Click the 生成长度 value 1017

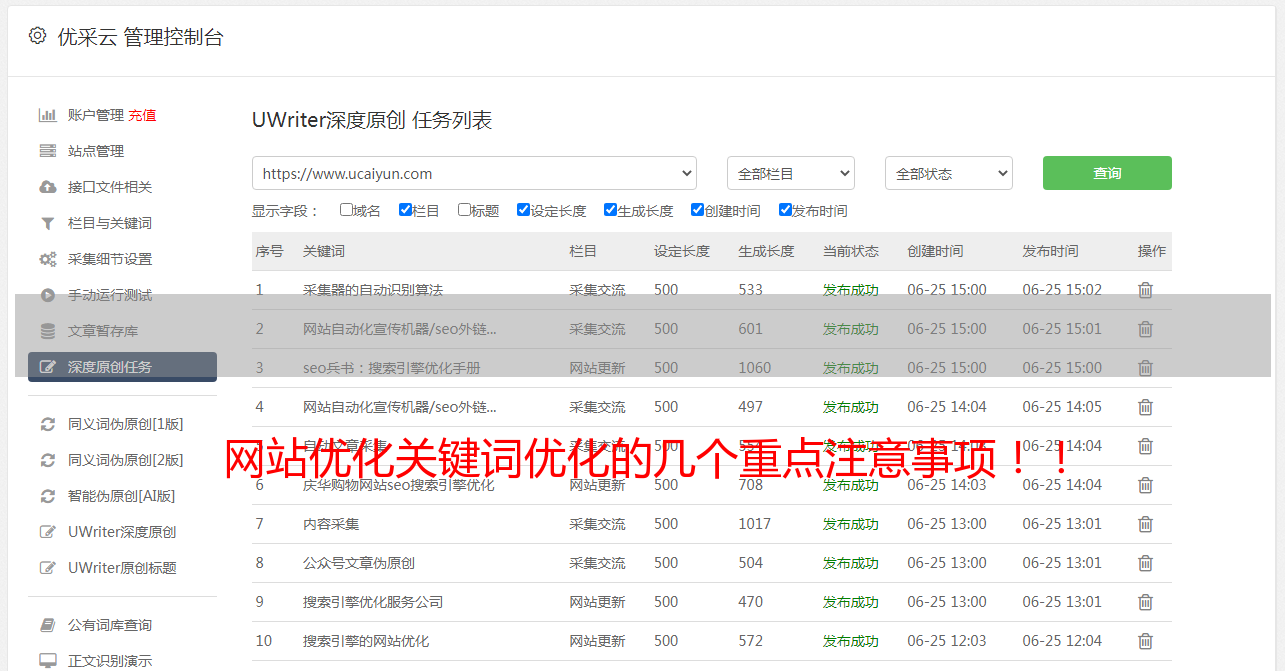(x=755, y=524)
